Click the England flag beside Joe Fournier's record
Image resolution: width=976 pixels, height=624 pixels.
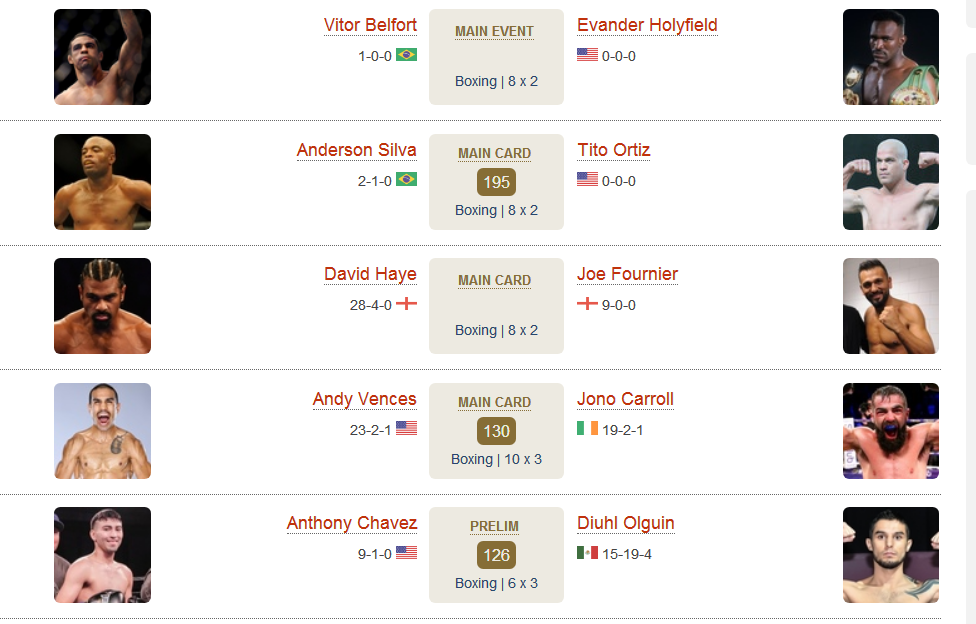click(x=587, y=304)
